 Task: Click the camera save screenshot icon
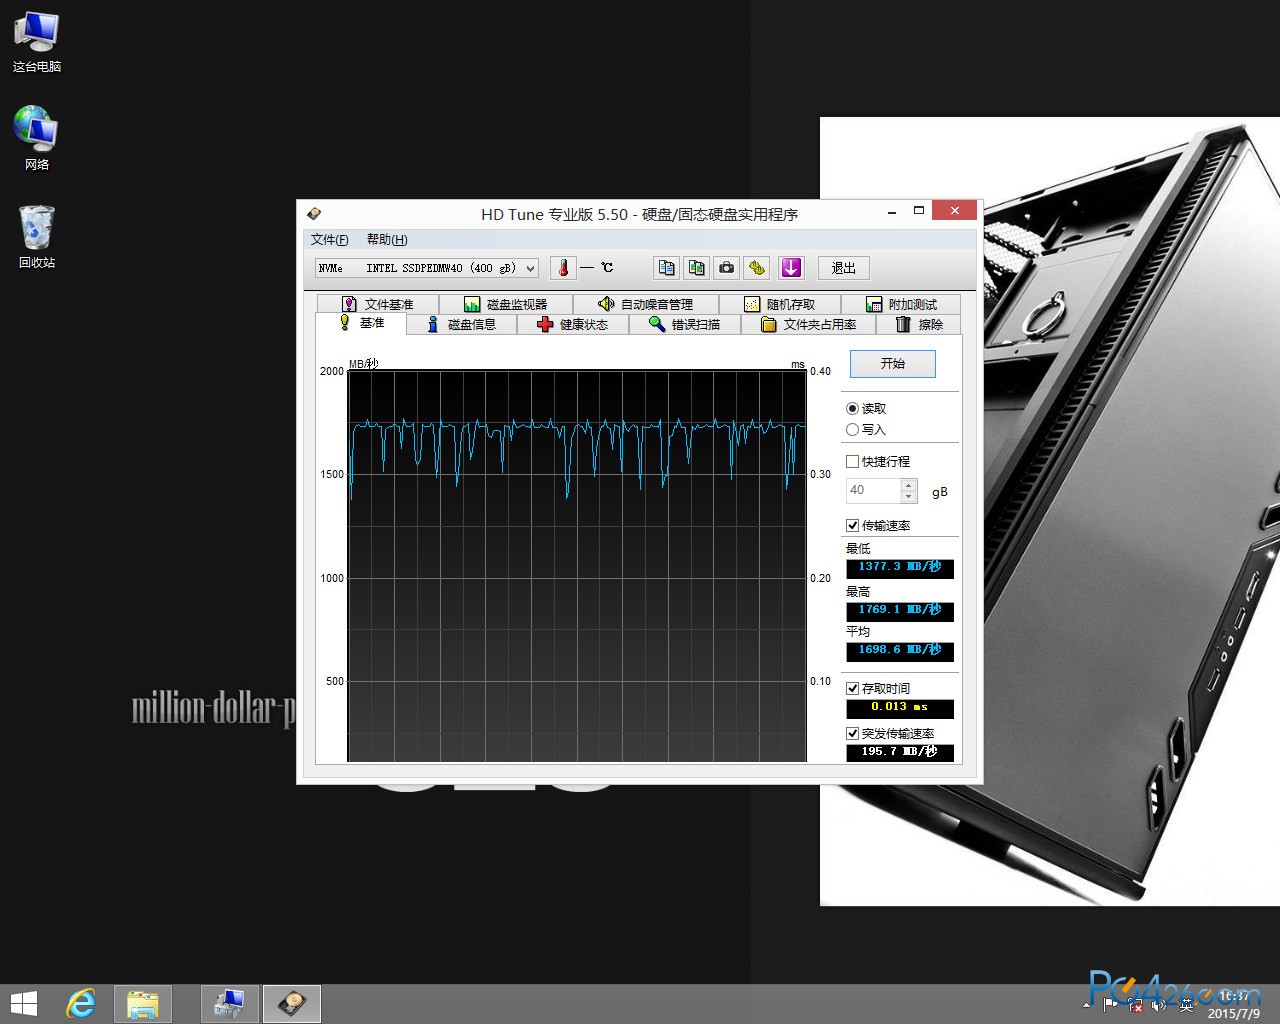(727, 268)
